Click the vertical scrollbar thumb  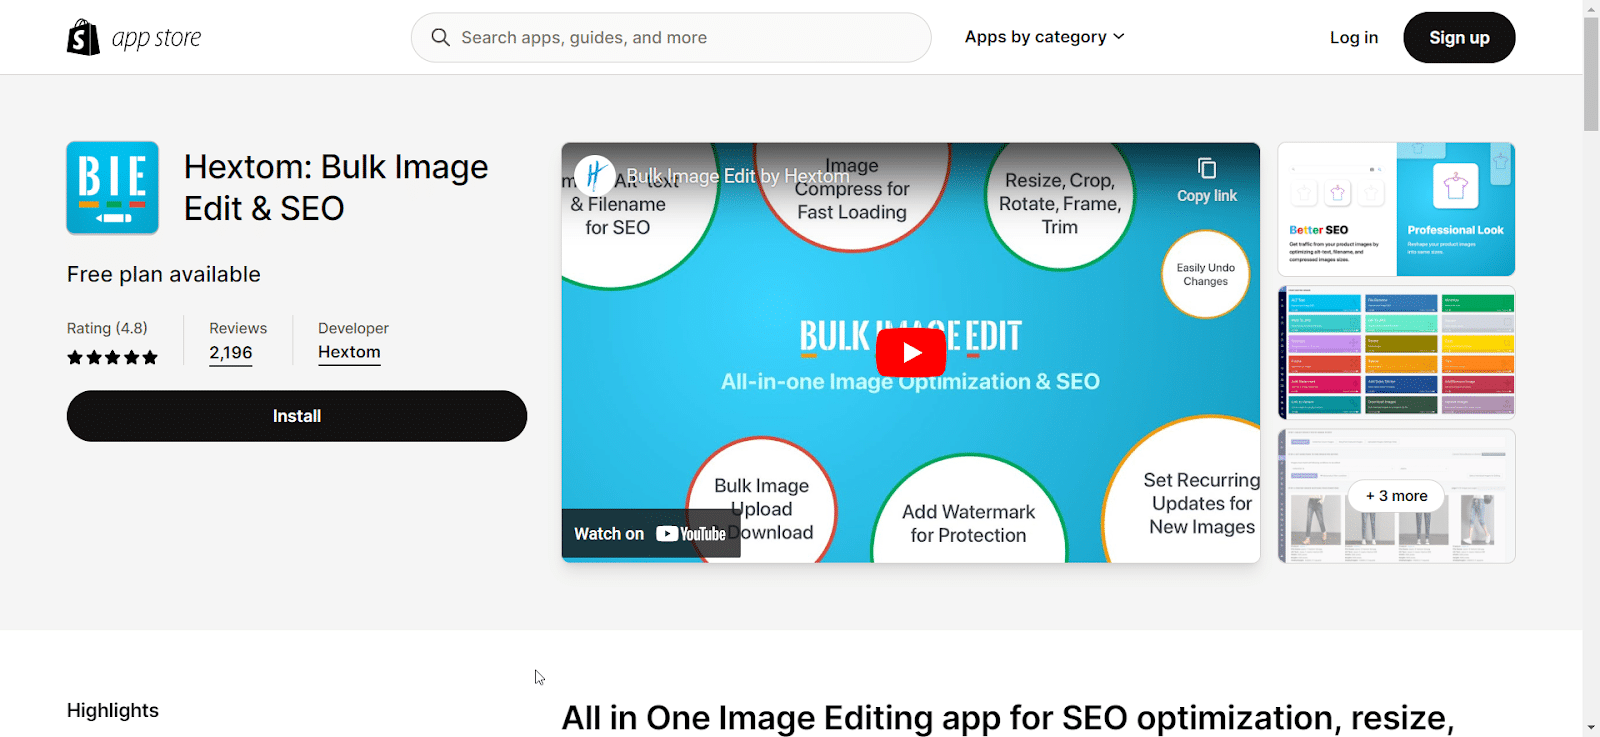click(1591, 74)
